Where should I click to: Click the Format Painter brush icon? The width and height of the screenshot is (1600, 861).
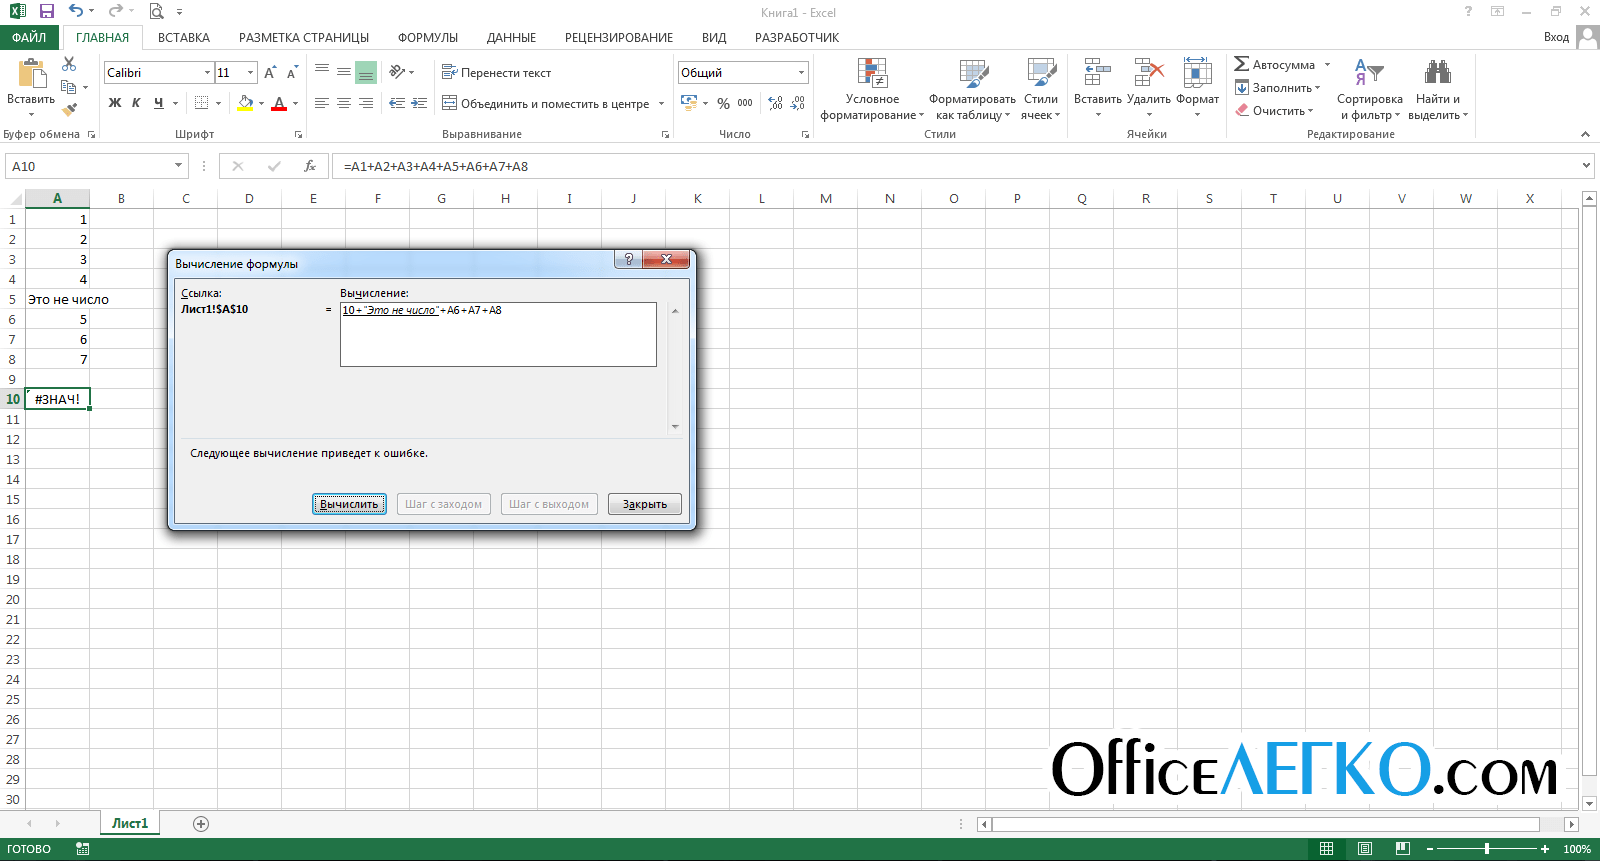point(69,110)
